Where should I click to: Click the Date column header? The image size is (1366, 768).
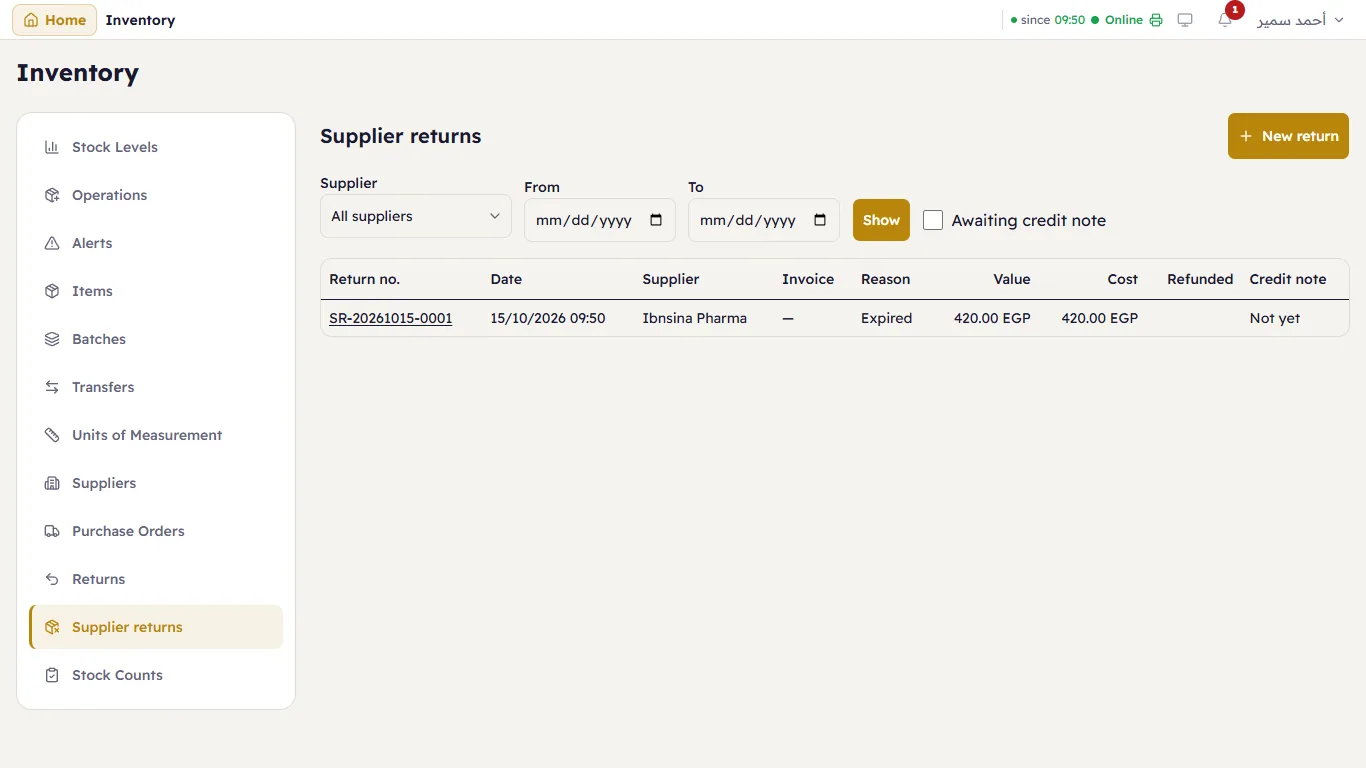[506, 279]
